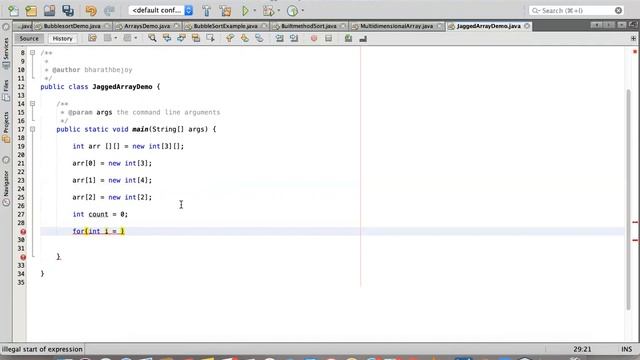Stop macro recording

(x=328, y=38)
